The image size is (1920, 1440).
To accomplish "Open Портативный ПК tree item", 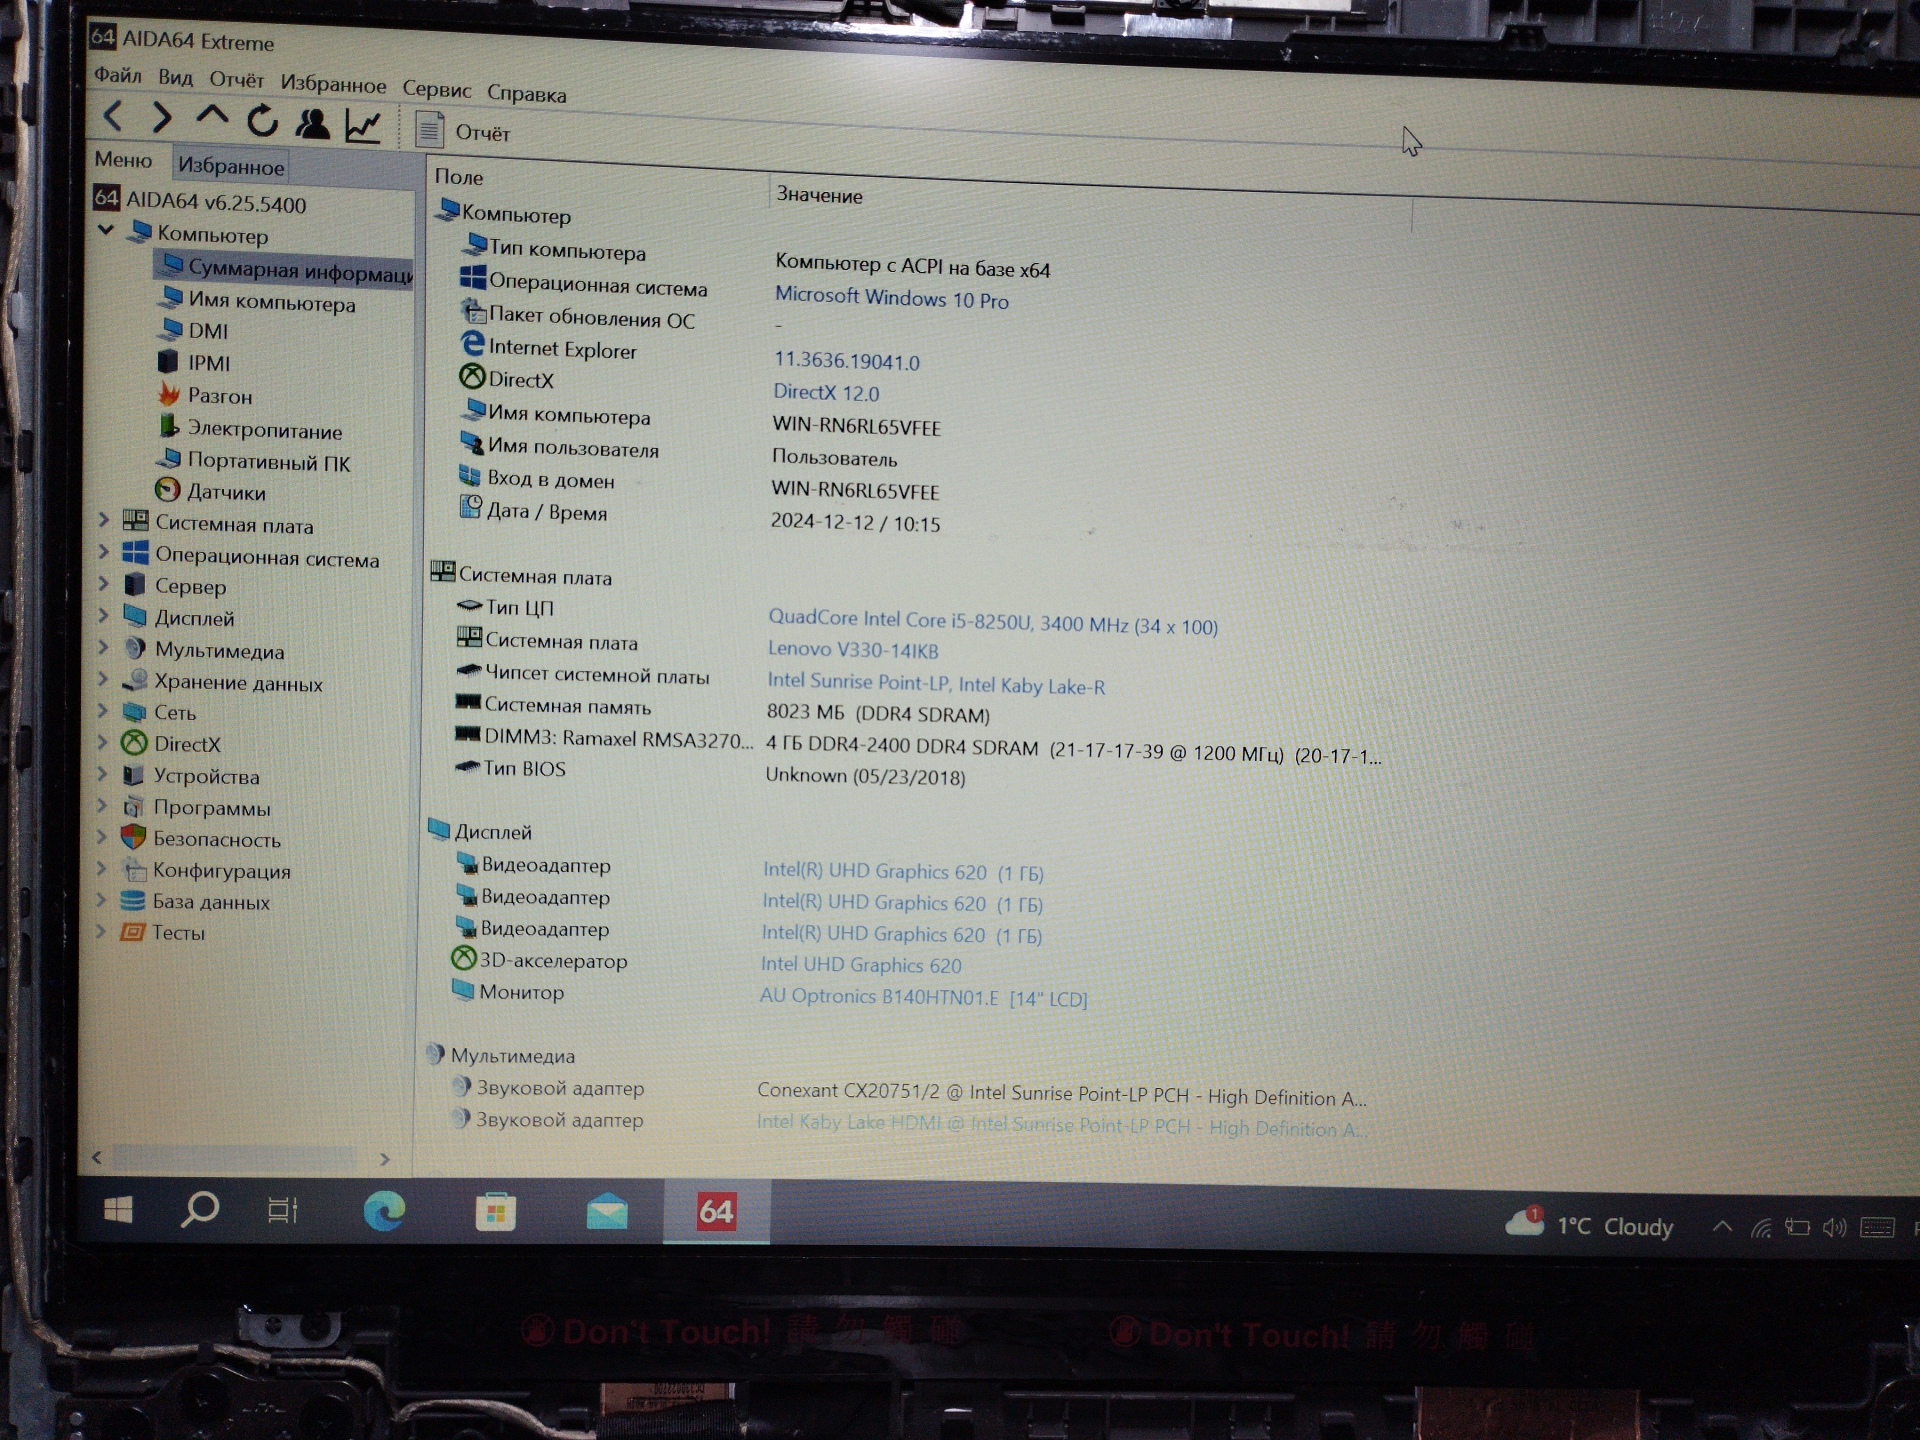I will pos(253,461).
